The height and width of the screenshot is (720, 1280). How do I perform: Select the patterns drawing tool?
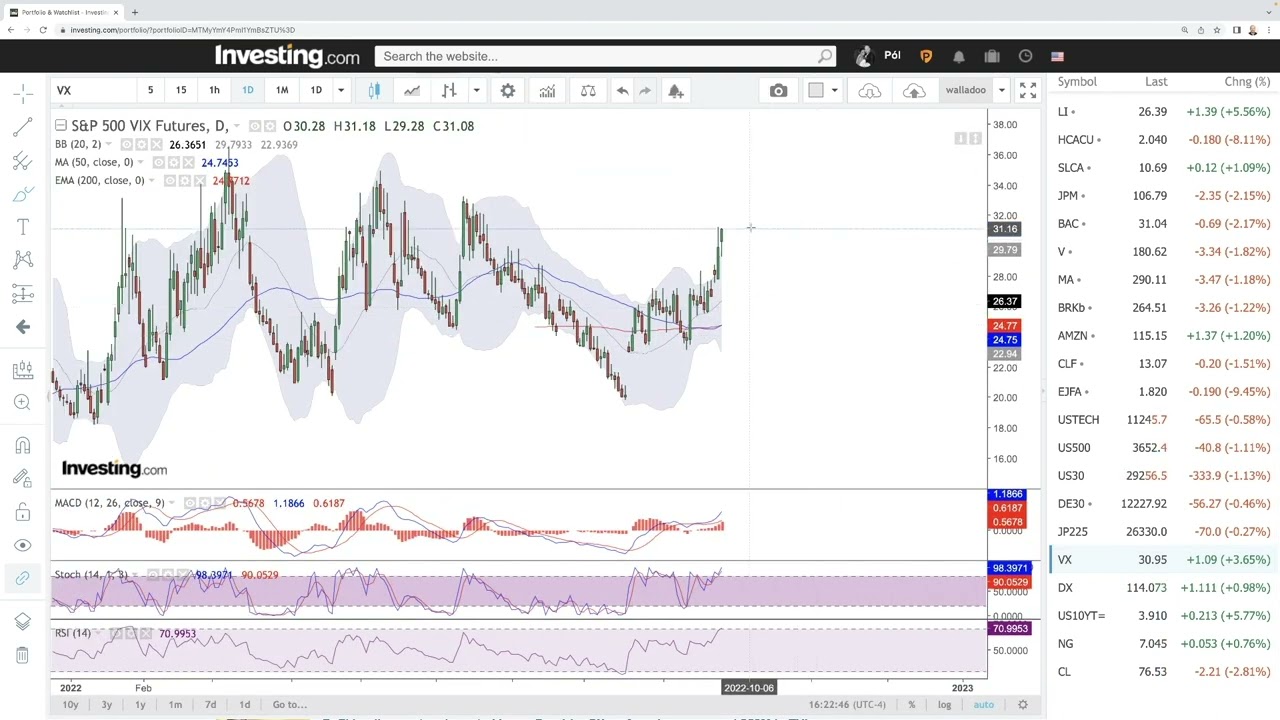pos(22,260)
